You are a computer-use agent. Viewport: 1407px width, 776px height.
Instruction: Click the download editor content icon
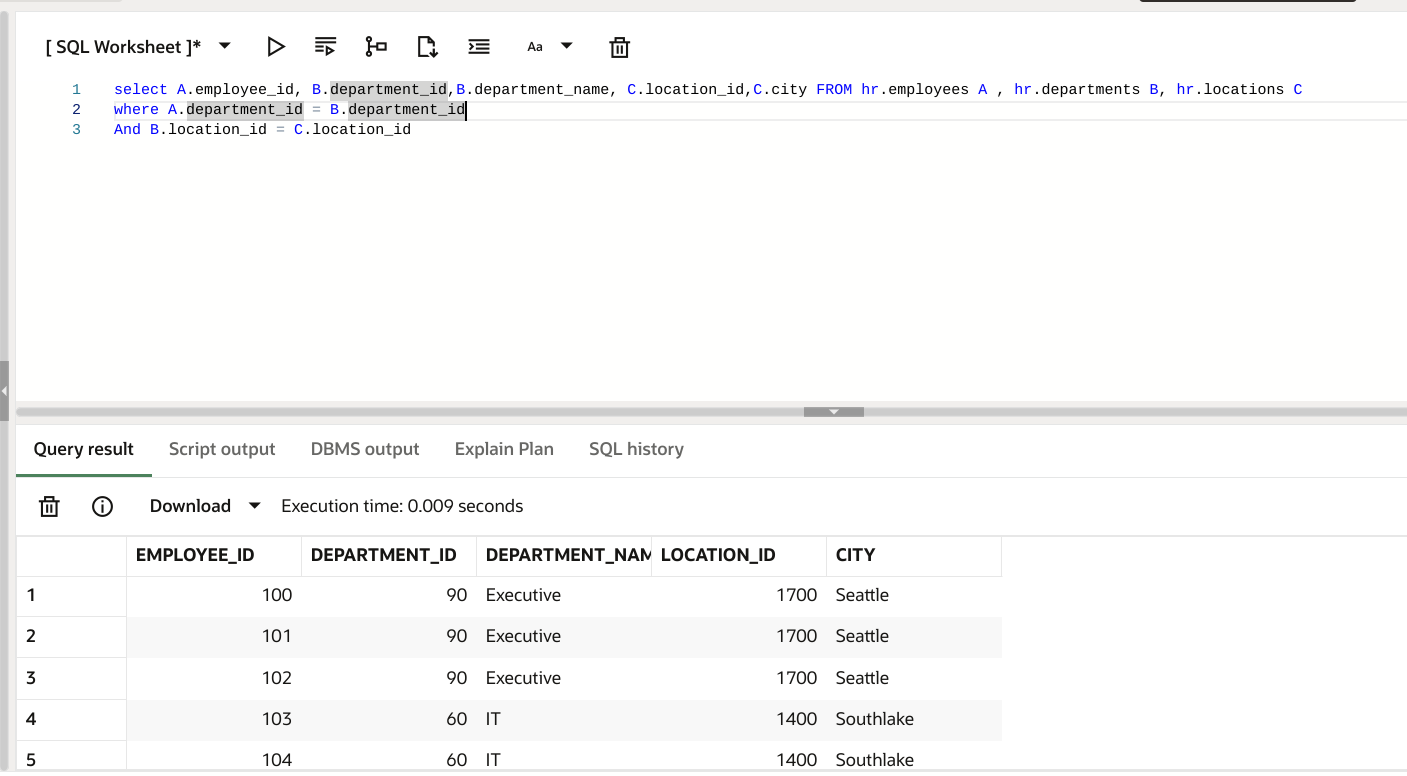click(427, 46)
